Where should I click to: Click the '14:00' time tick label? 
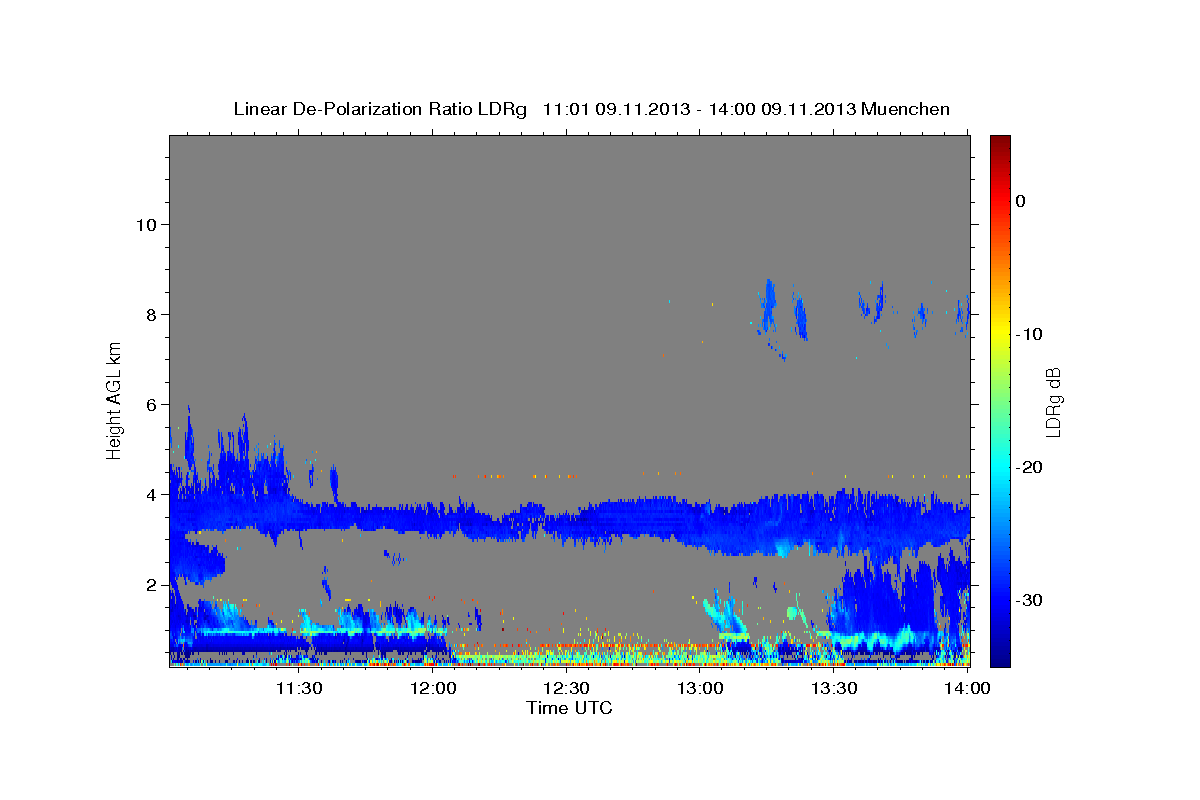(x=967, y=688)
